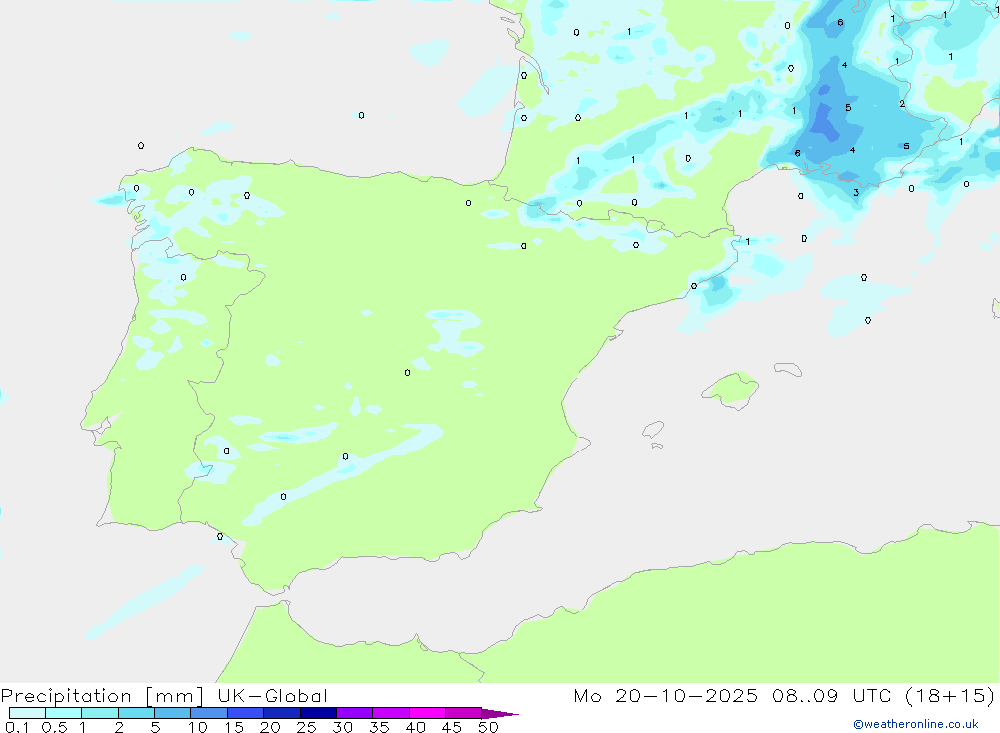Pick the 15–20 mm royal blue legend swatch
Viewport: 1000px width, 733px height.
(246, 713)
